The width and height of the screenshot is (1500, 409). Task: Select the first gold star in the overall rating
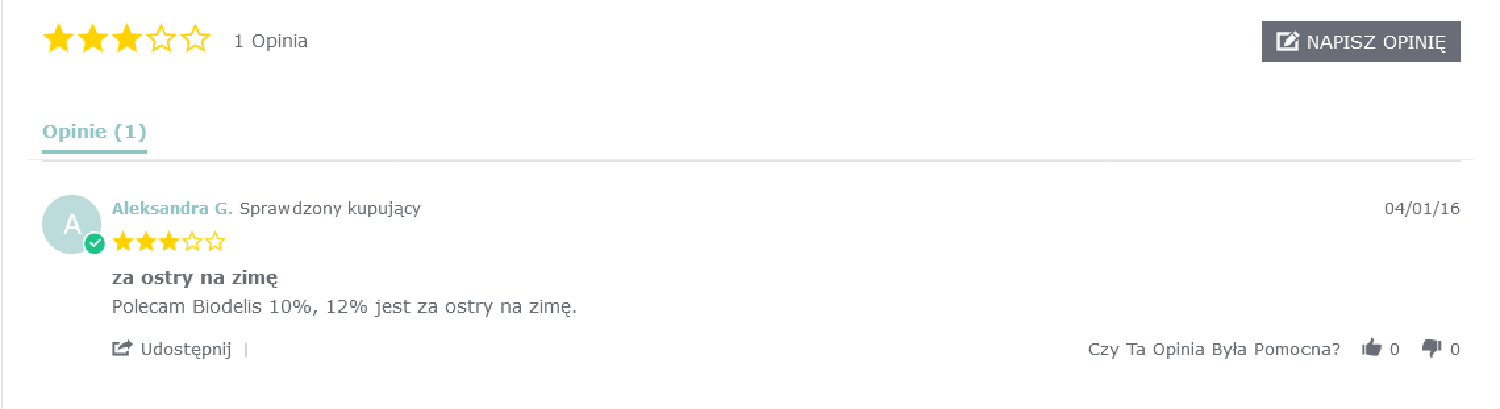pos(59,40)
